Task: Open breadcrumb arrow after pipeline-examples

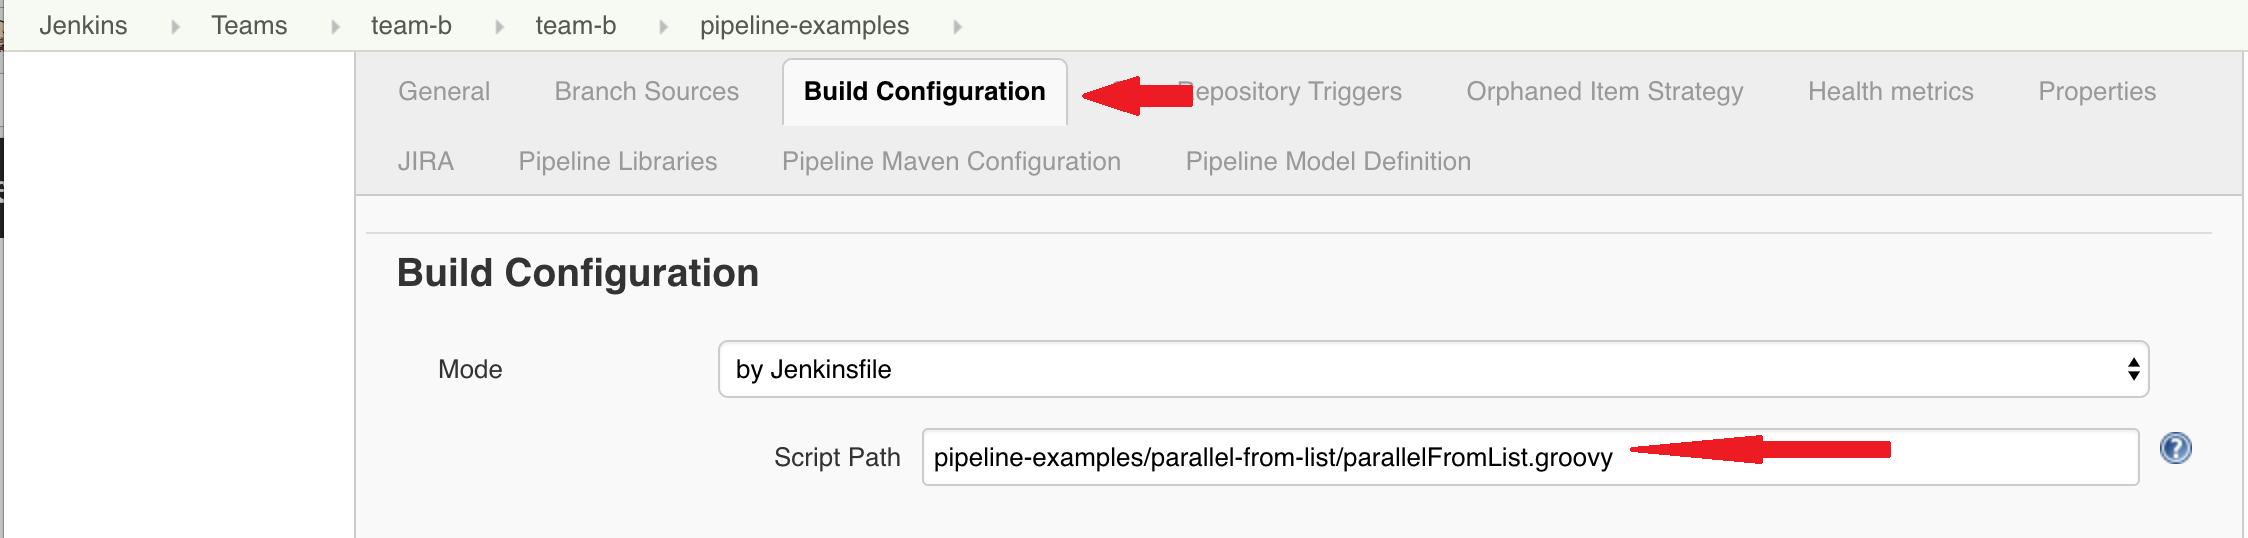Action: click(957, 27)
